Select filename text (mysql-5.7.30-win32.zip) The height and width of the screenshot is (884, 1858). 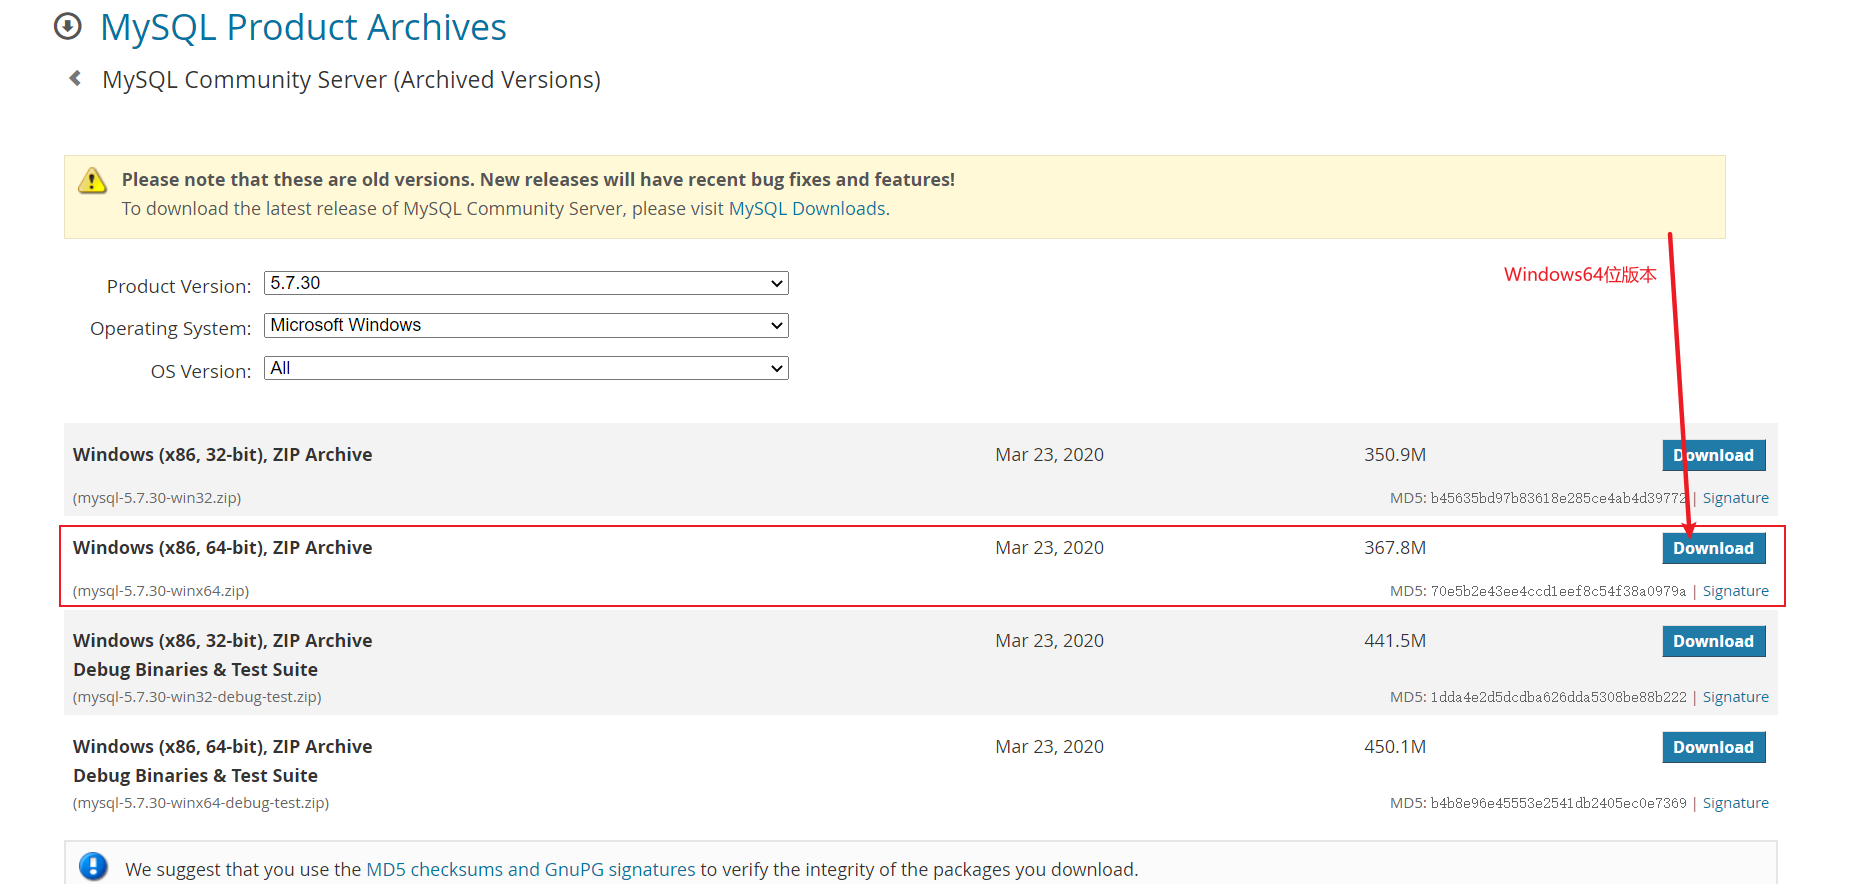click(157, 498)
